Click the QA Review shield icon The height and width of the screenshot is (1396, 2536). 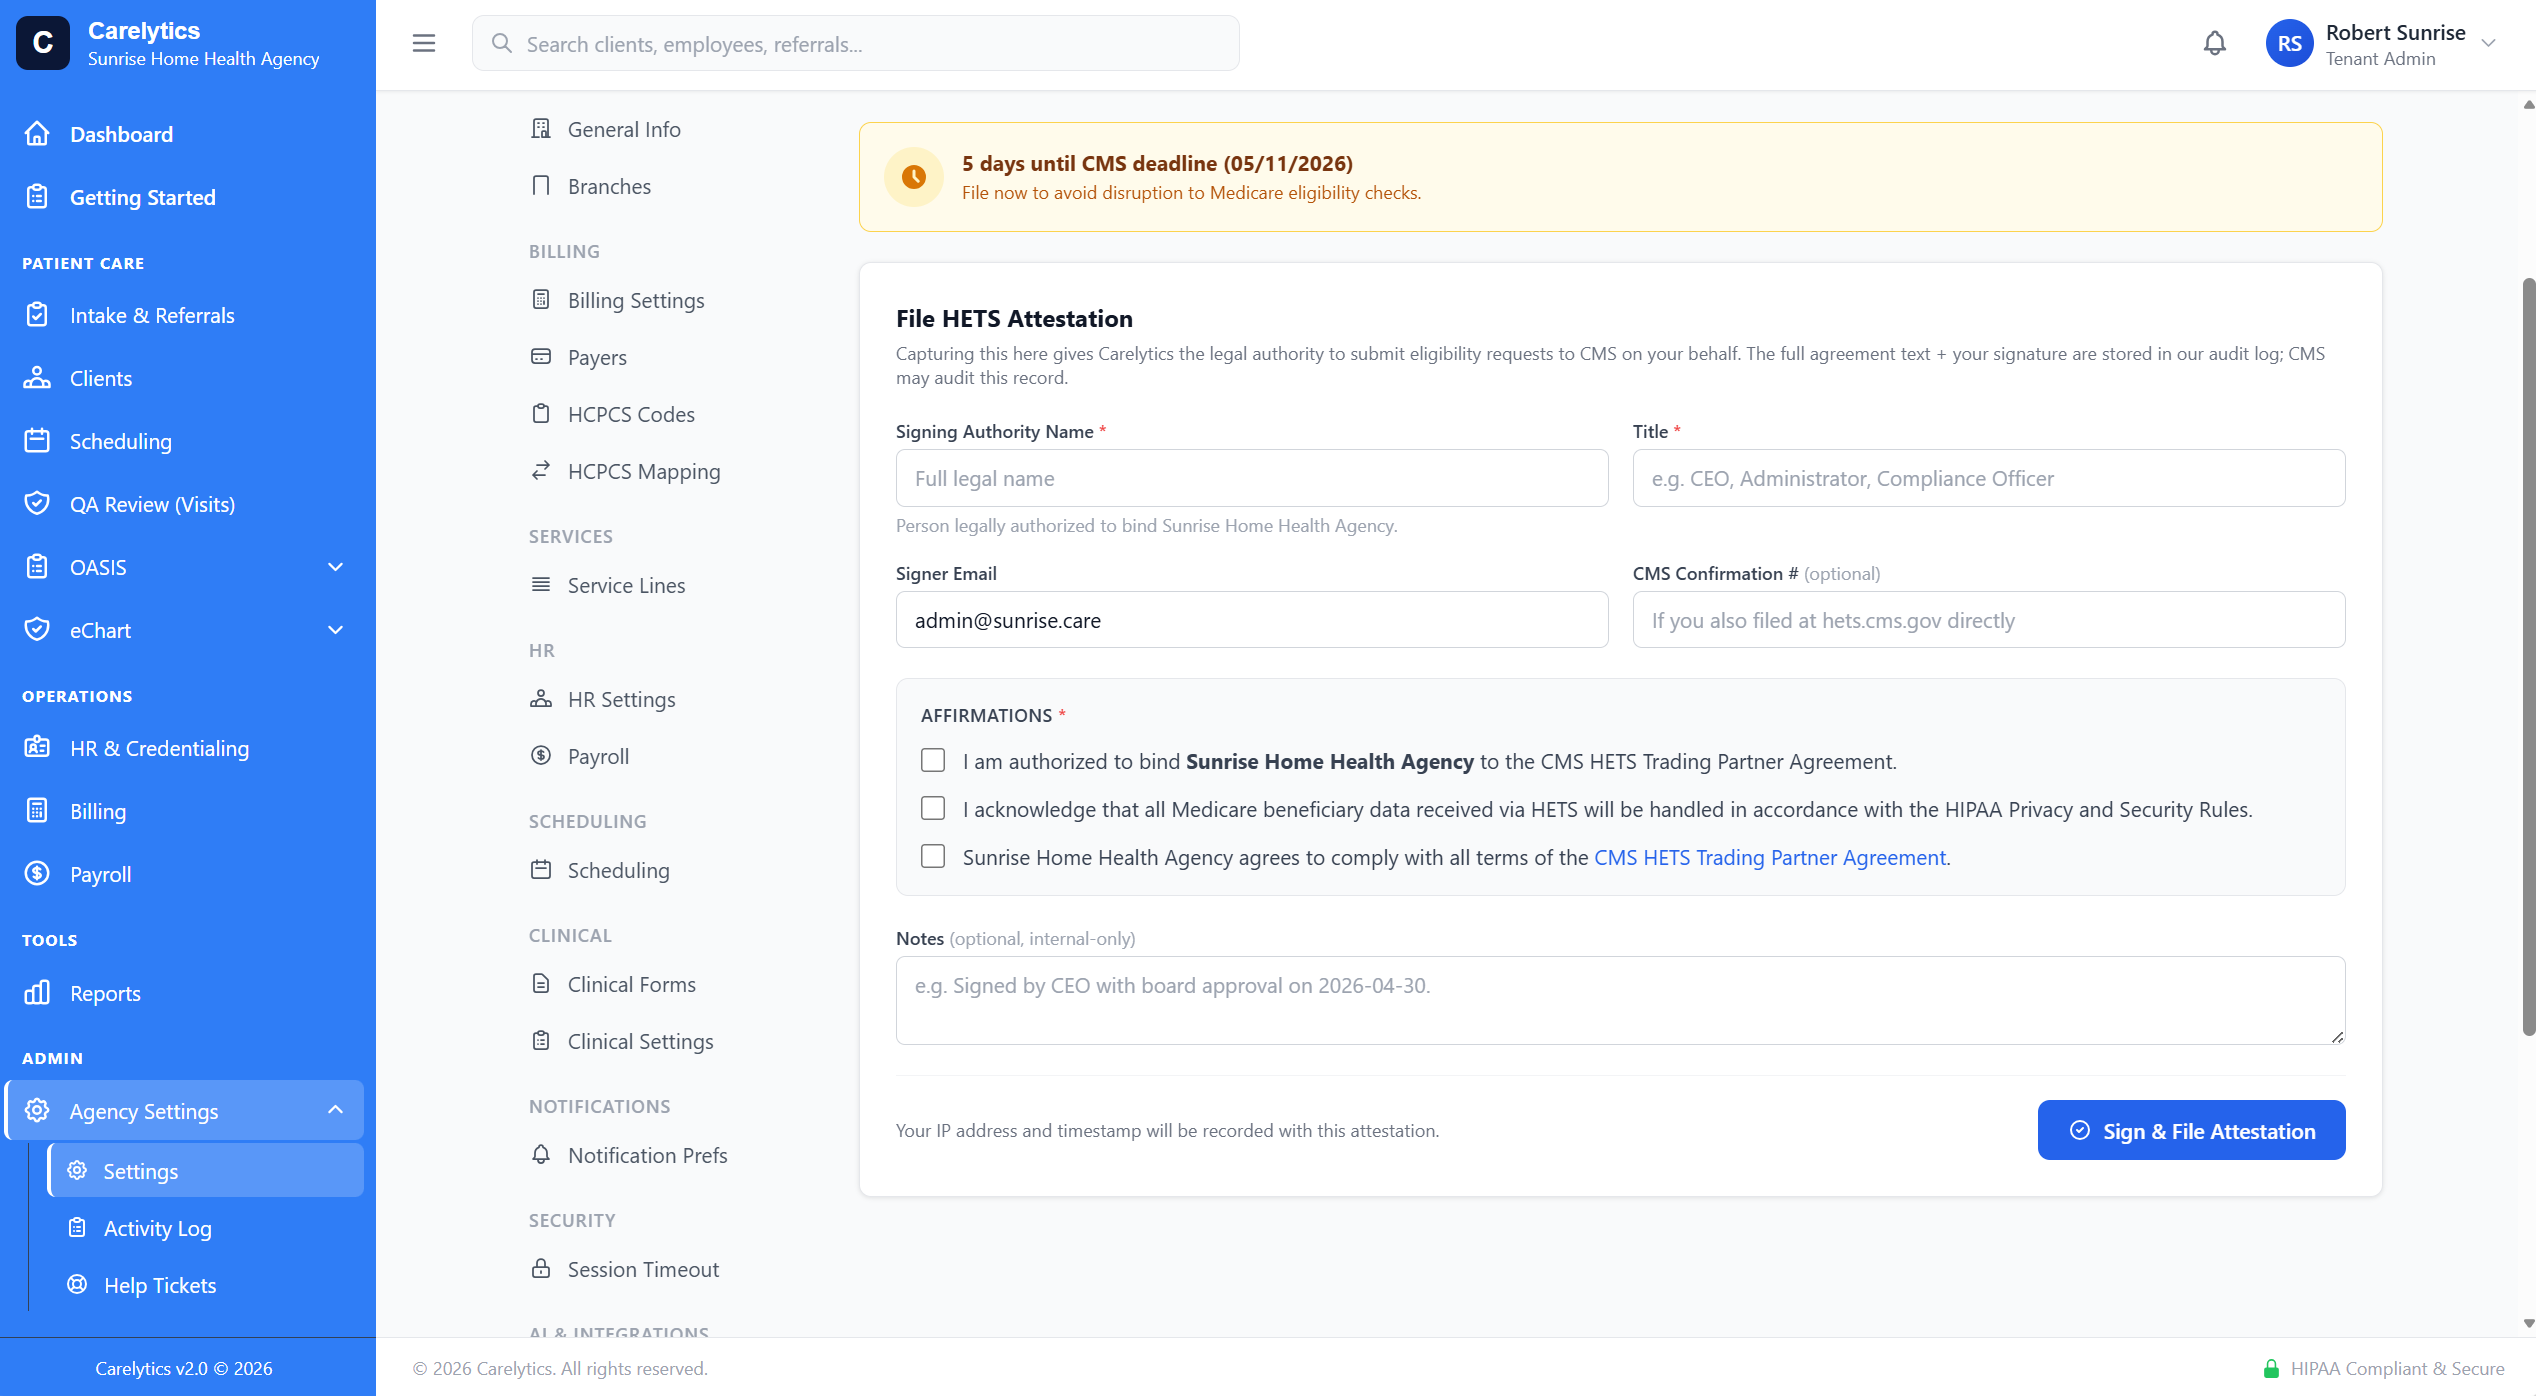[37, 503]
